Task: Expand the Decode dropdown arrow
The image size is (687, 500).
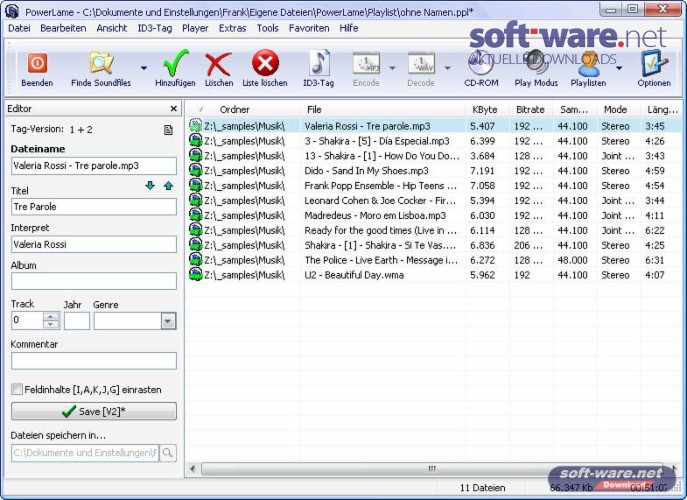Action: [x=447, y=68]
